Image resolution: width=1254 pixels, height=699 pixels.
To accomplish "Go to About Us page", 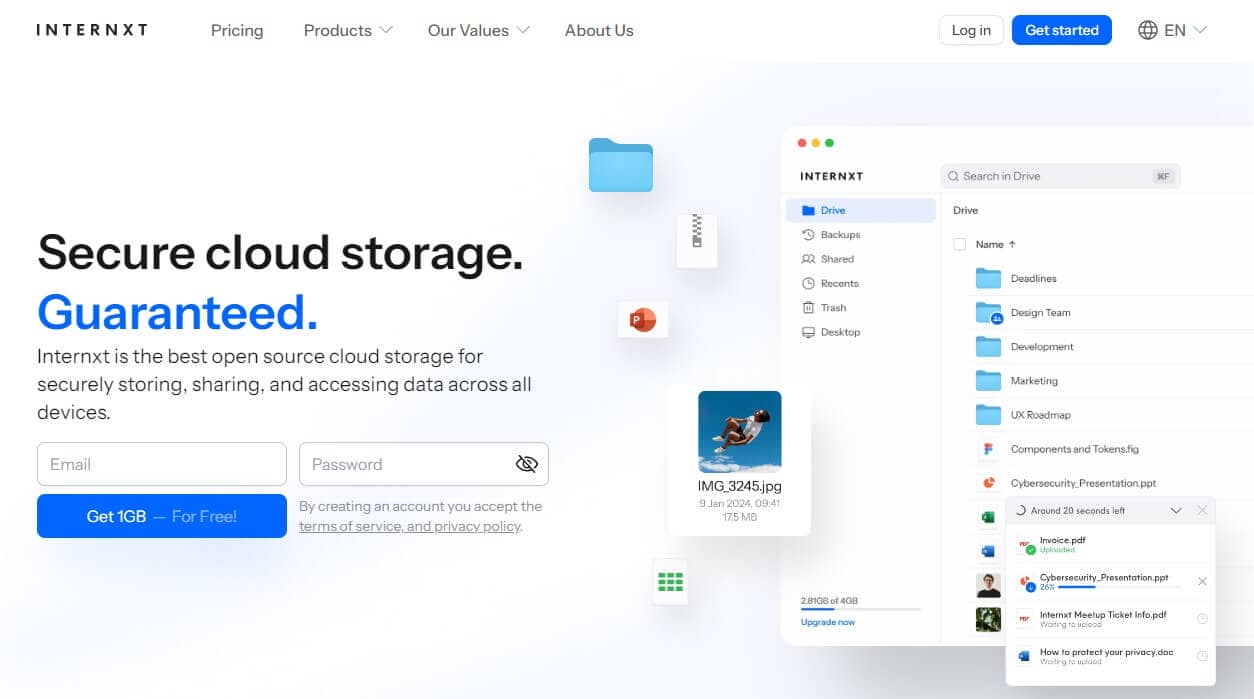I will click(x=599, y=30).
